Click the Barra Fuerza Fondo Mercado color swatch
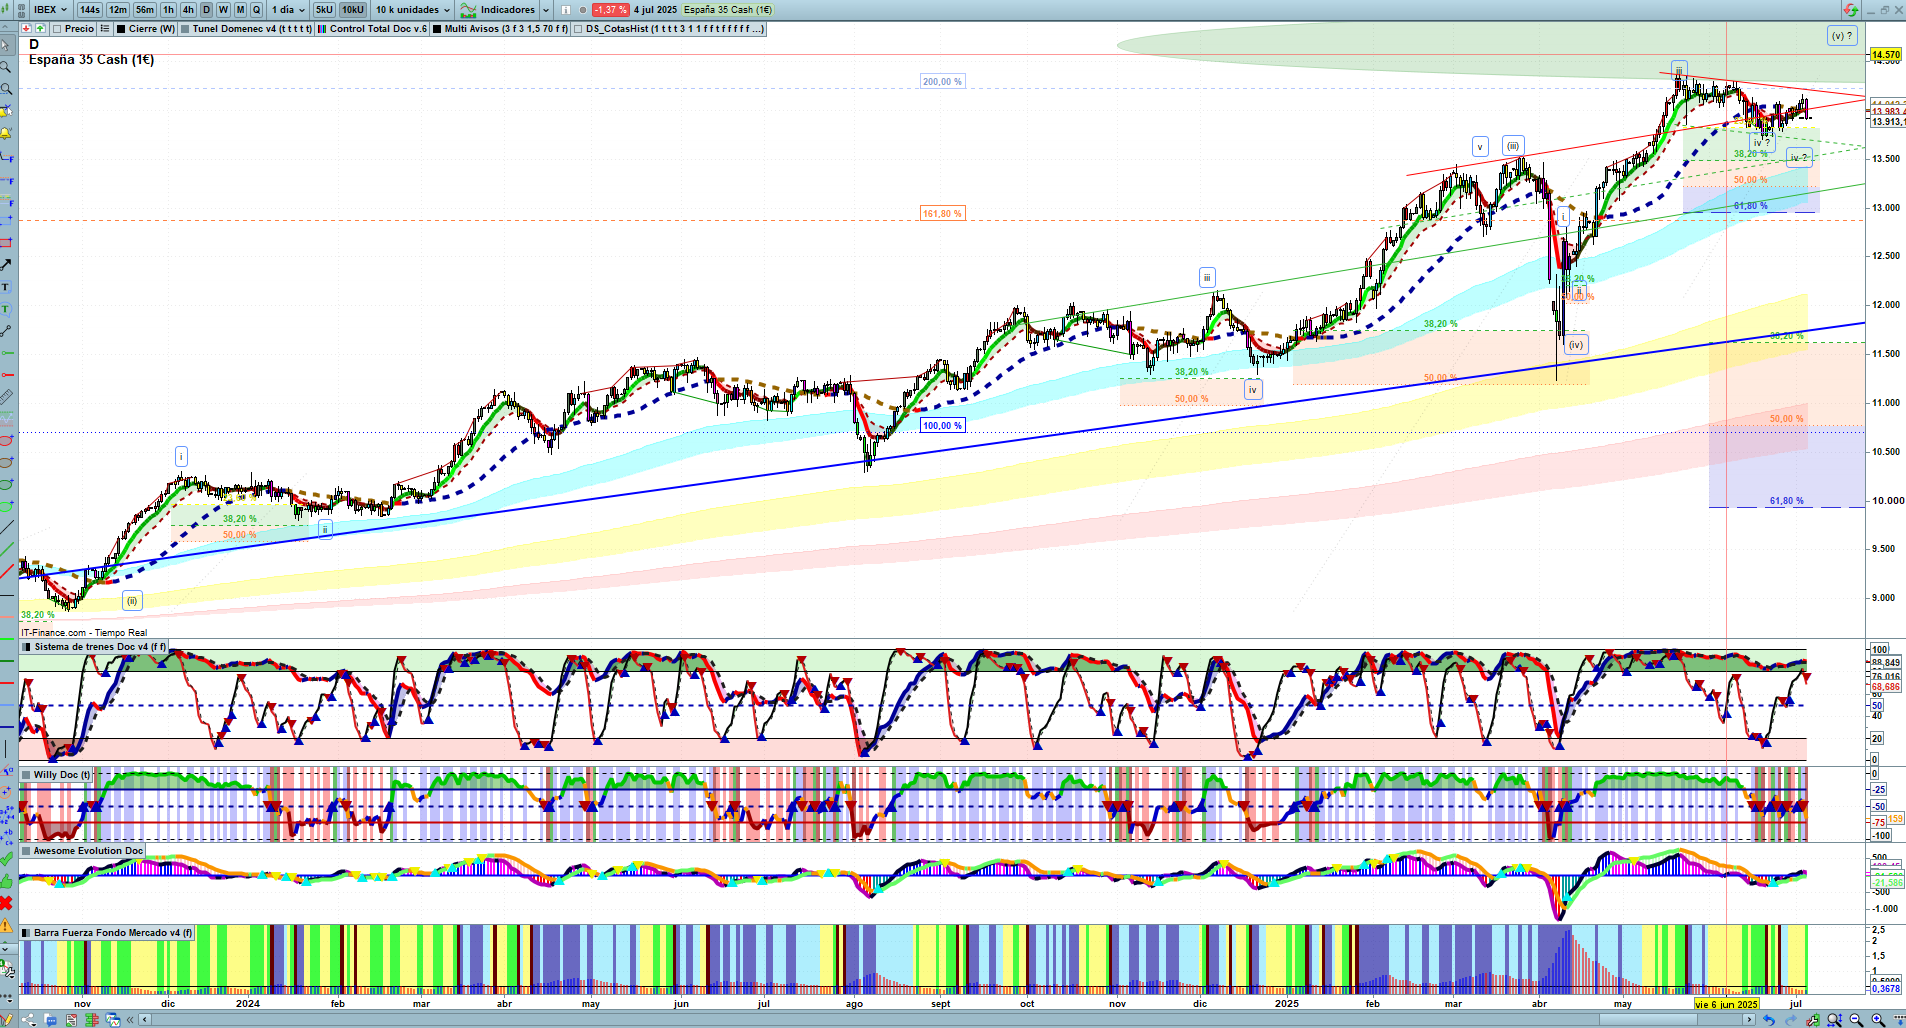The image size is (1906, 1028). [x=27, y=933]
